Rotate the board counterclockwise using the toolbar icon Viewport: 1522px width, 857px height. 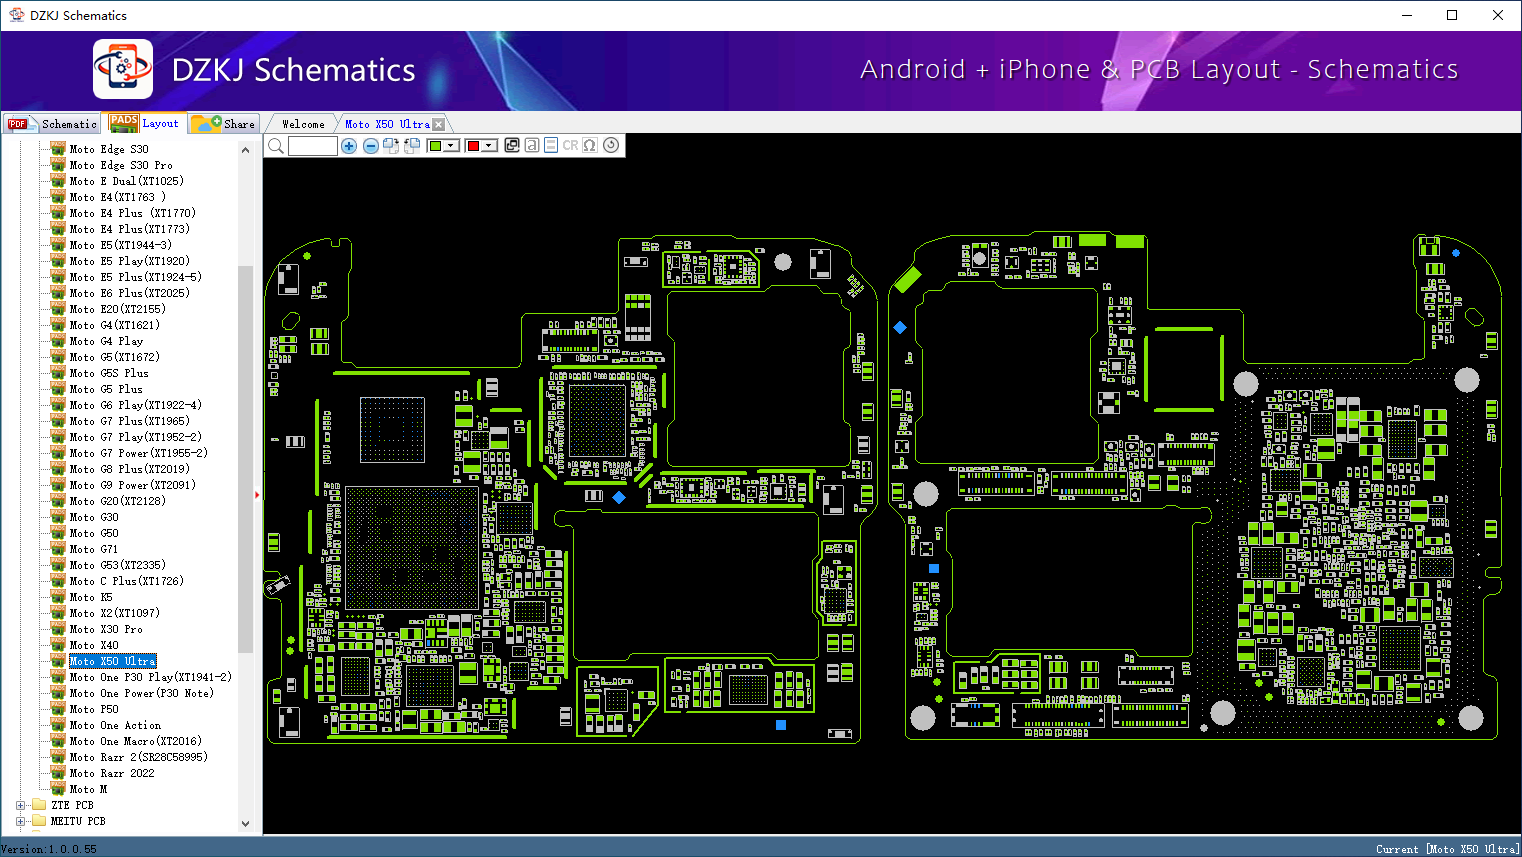pos(411,146)
